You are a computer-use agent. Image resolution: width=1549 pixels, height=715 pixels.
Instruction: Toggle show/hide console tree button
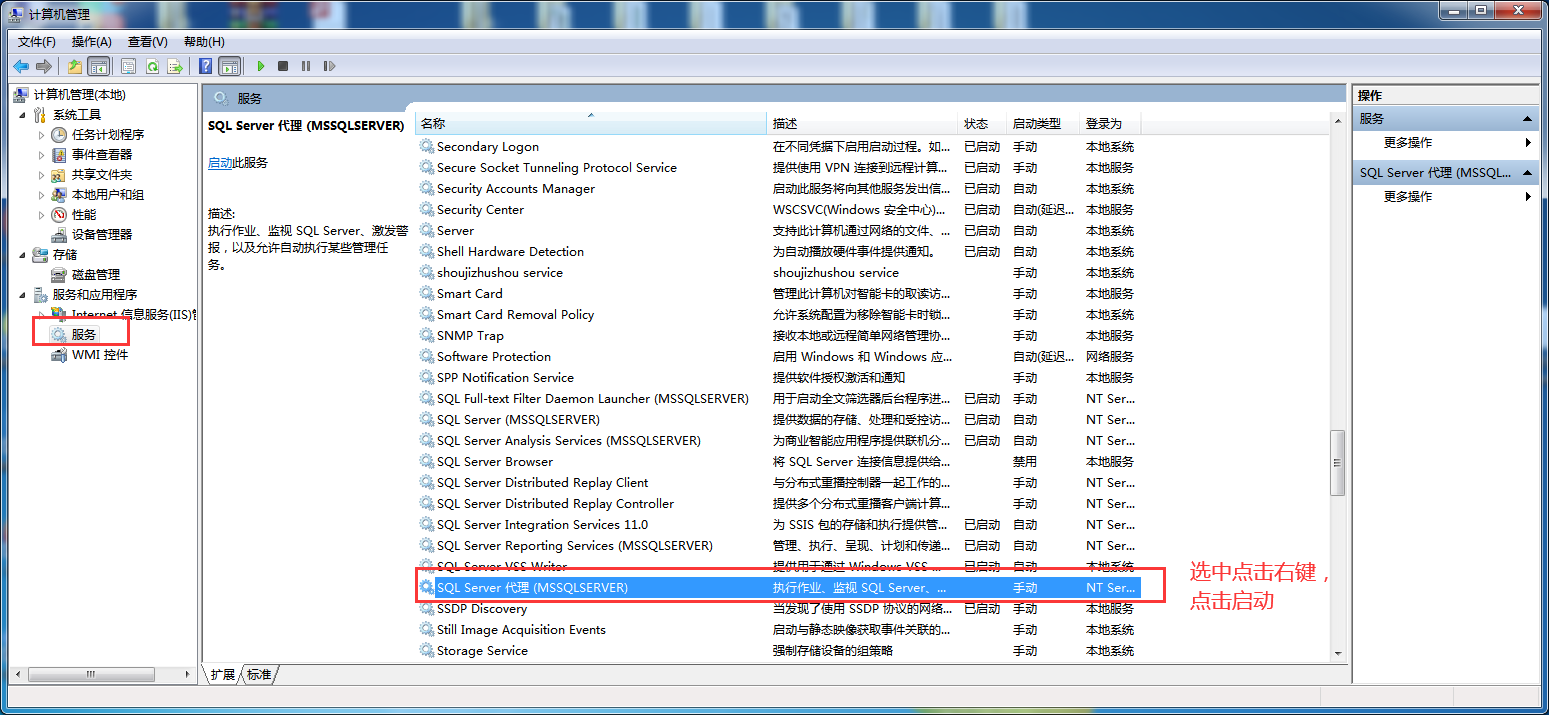98,66
